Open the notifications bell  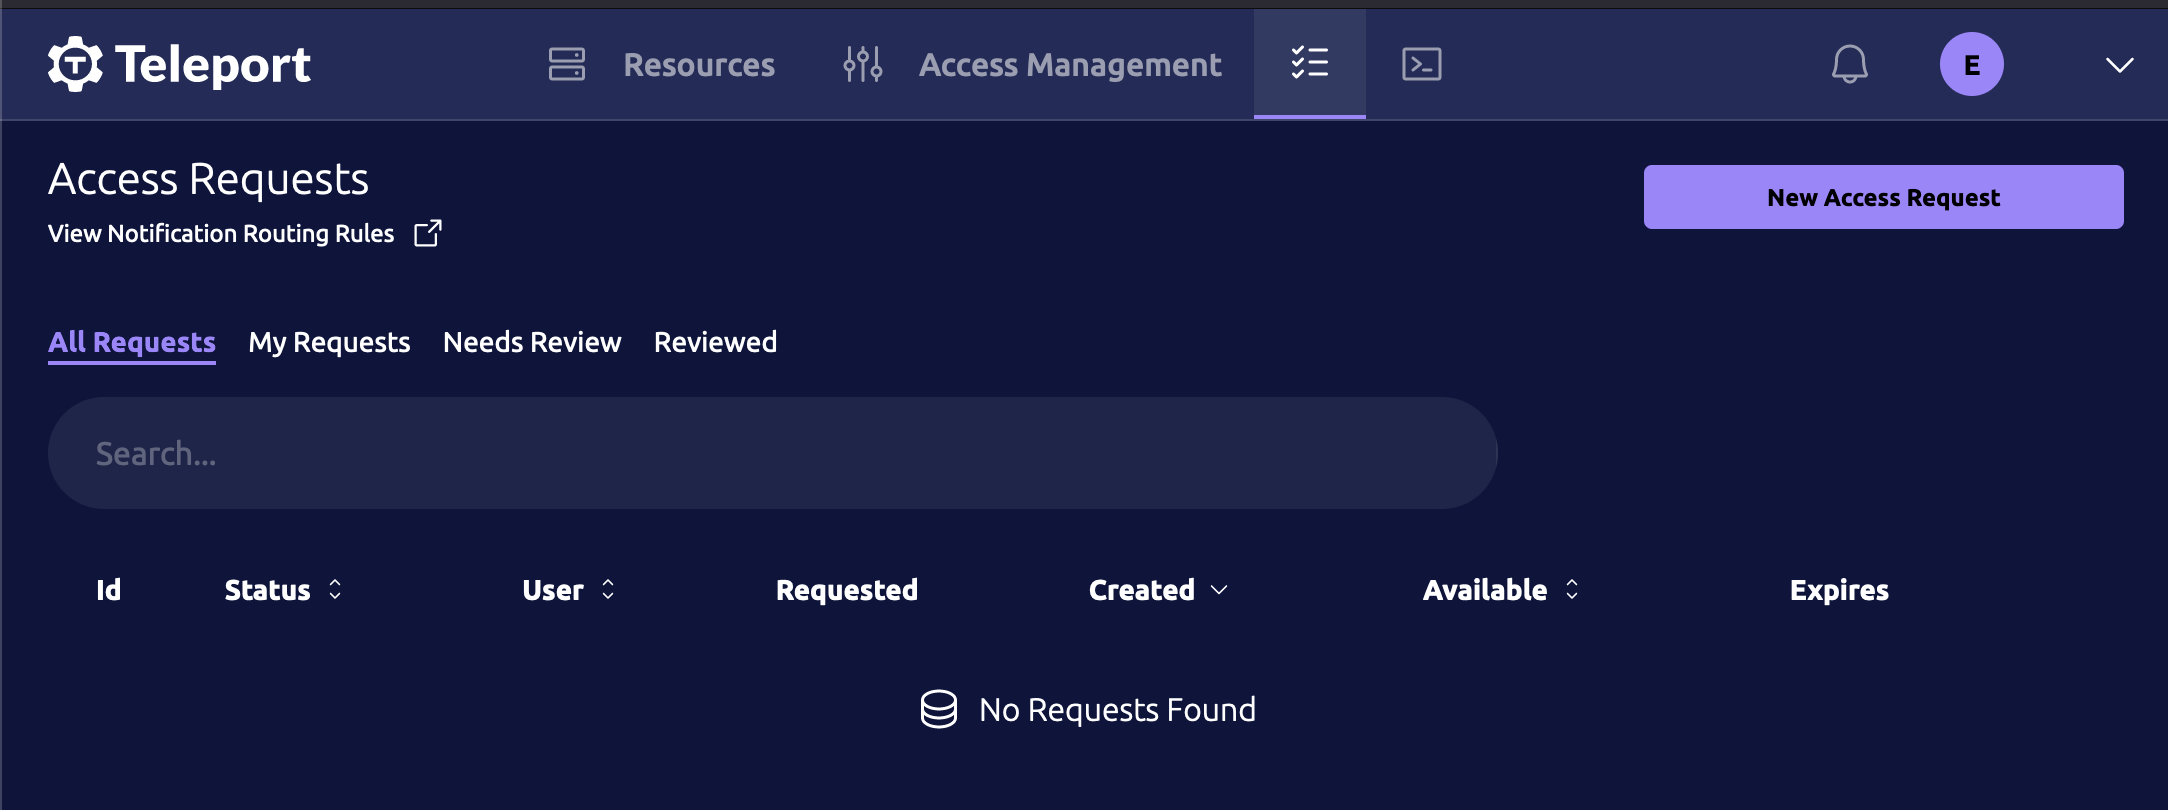point(1849,65)
